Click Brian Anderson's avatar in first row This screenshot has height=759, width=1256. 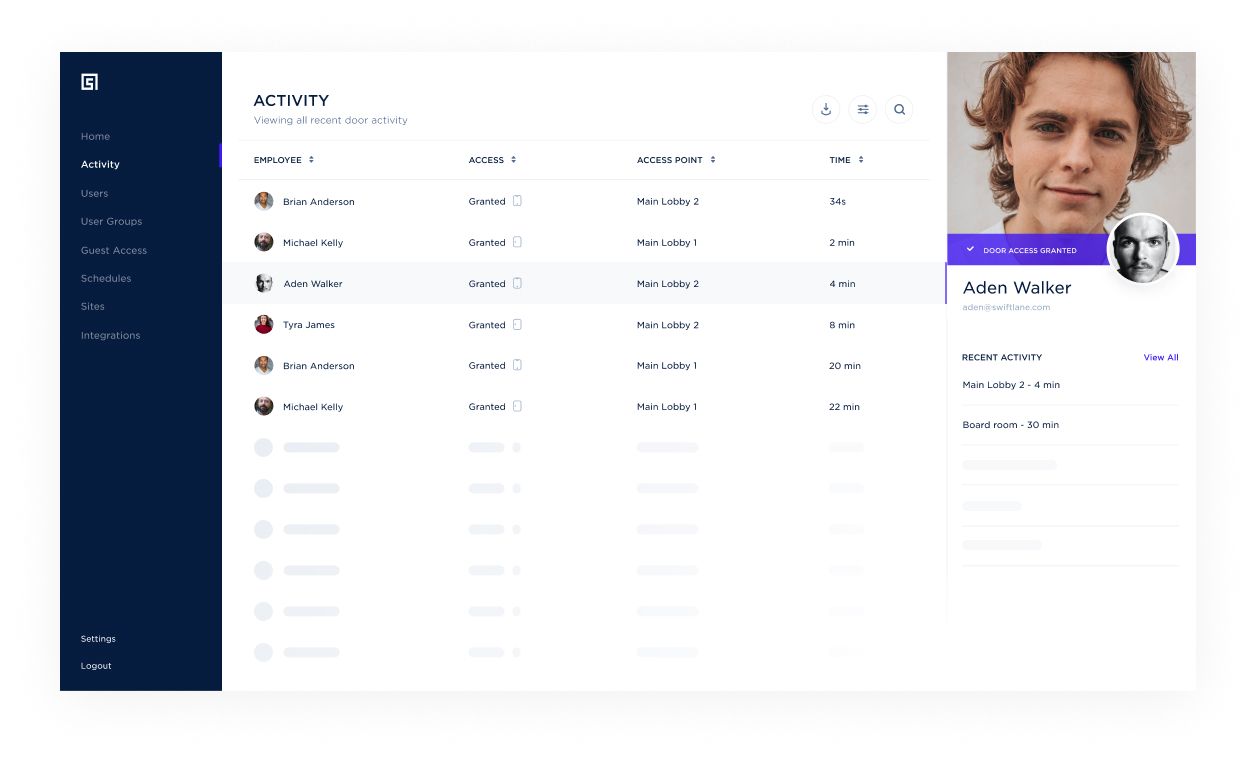click(x=264, y=202)
